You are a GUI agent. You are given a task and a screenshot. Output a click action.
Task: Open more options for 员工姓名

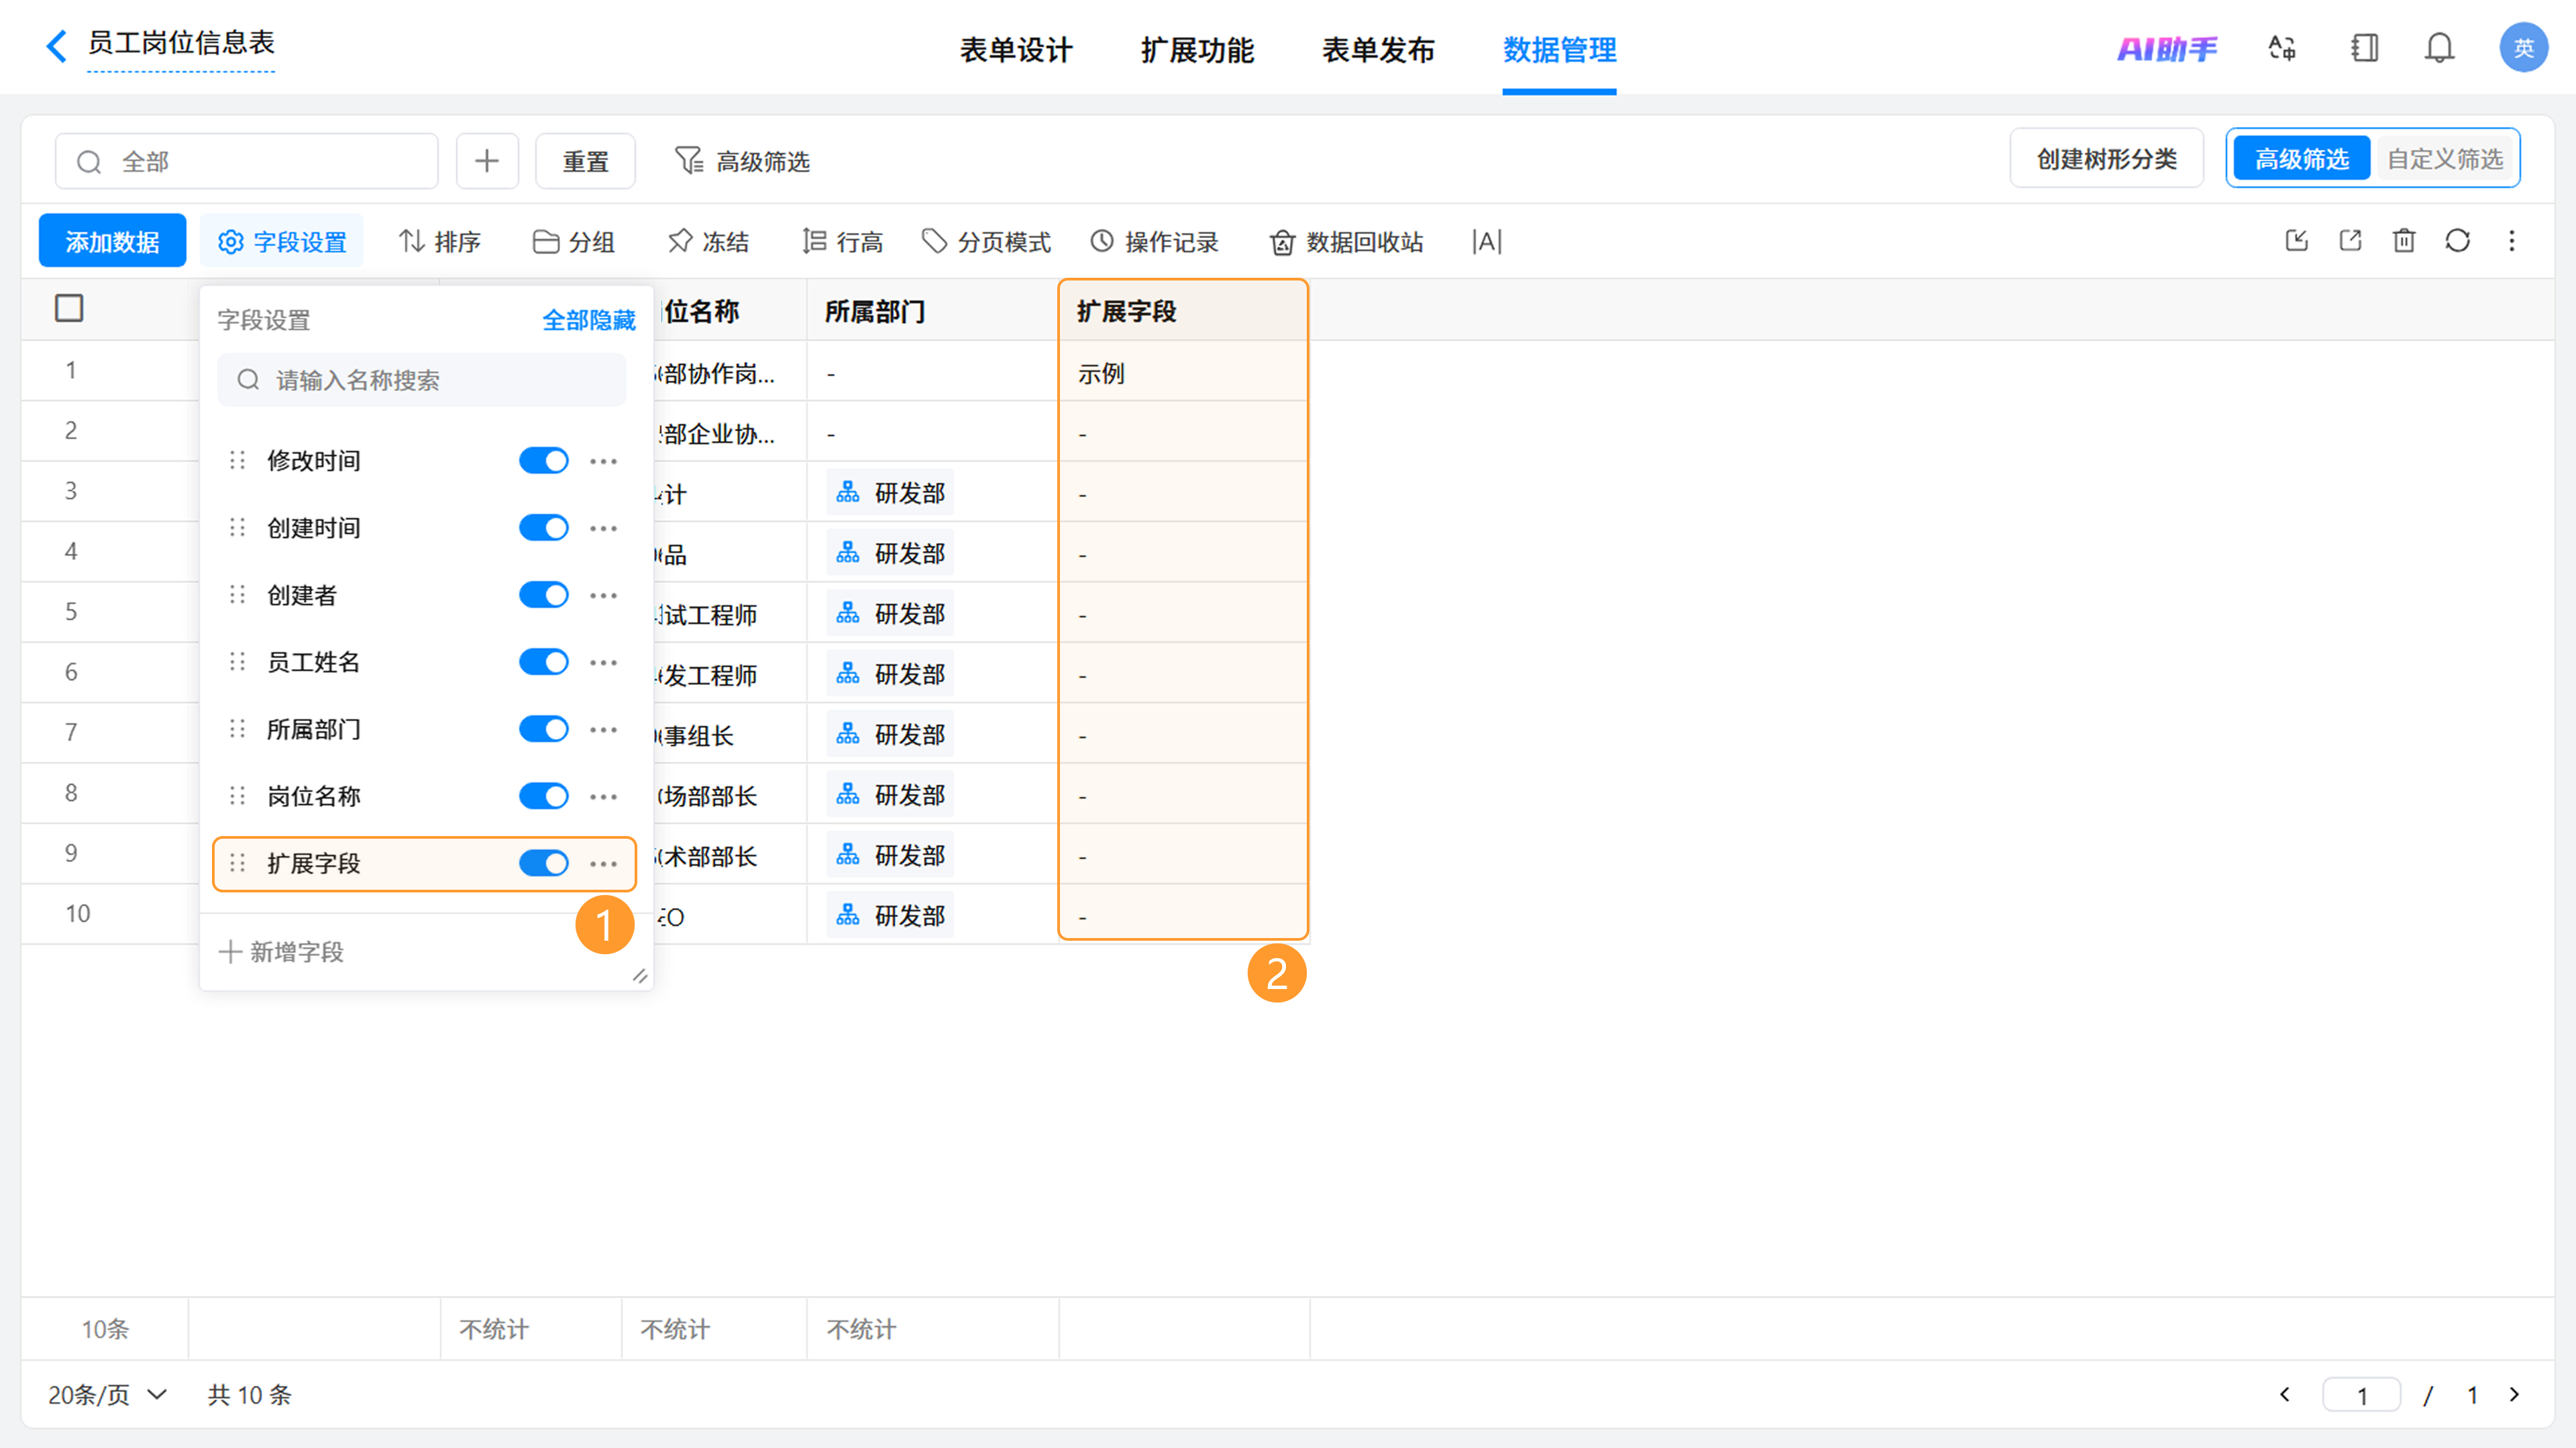[x=604, y=662]
